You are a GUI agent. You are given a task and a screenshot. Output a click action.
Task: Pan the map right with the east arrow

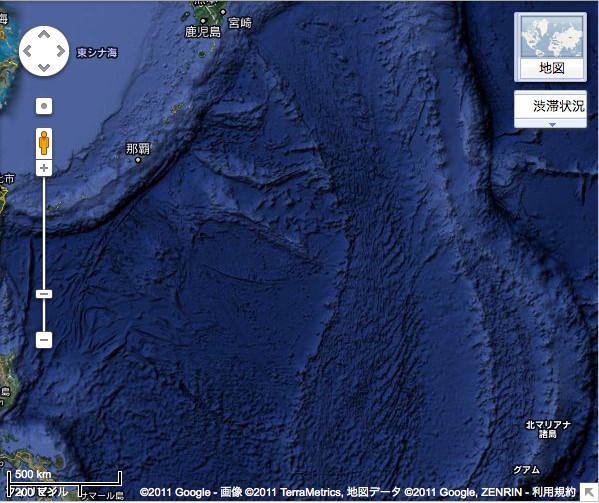point(60,51)
